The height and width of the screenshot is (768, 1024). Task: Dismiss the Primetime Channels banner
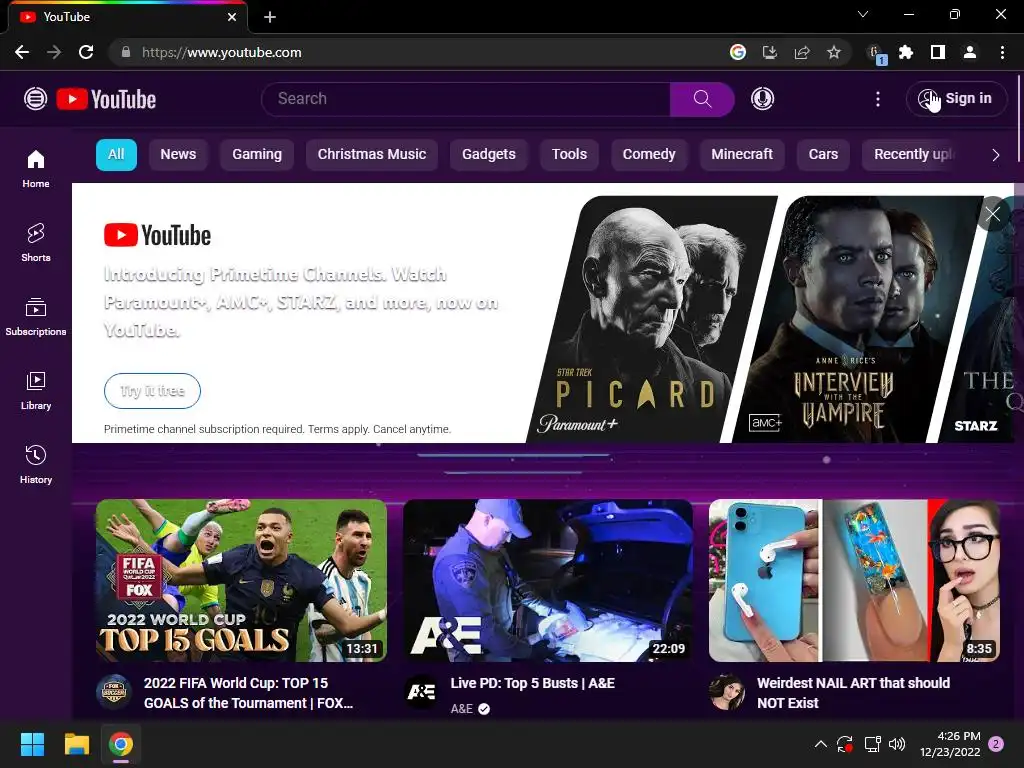993,214
